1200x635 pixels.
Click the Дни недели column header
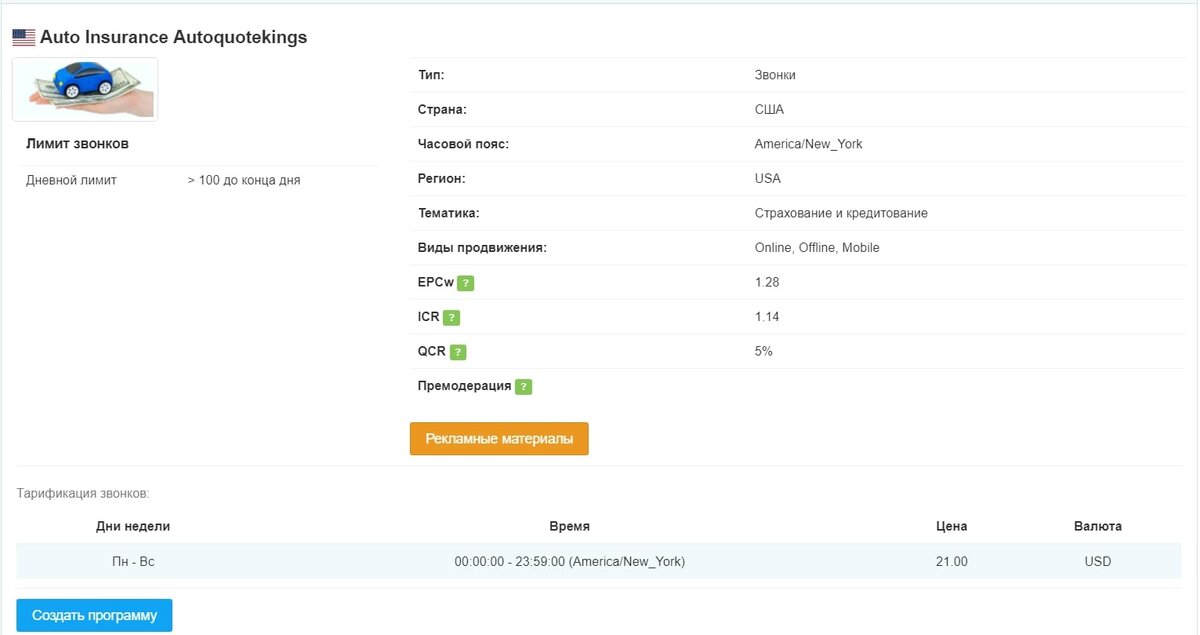133,526
